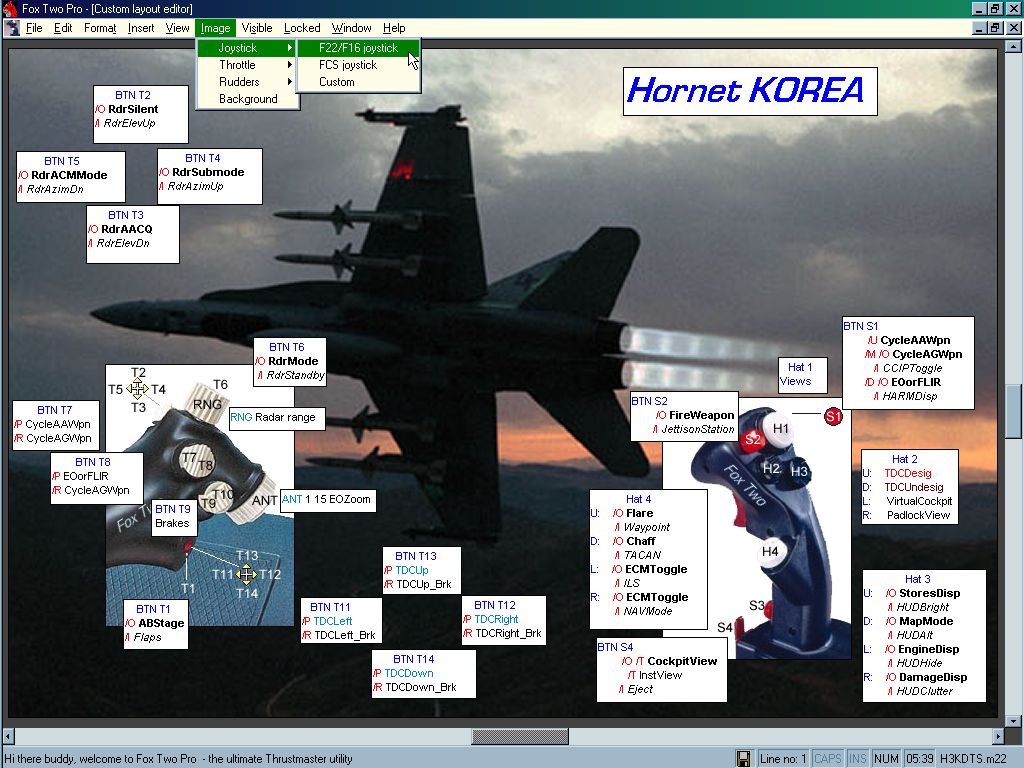Select the FCS joystick menu option
The image size is (1024, 768).
[x=348, y=65]
